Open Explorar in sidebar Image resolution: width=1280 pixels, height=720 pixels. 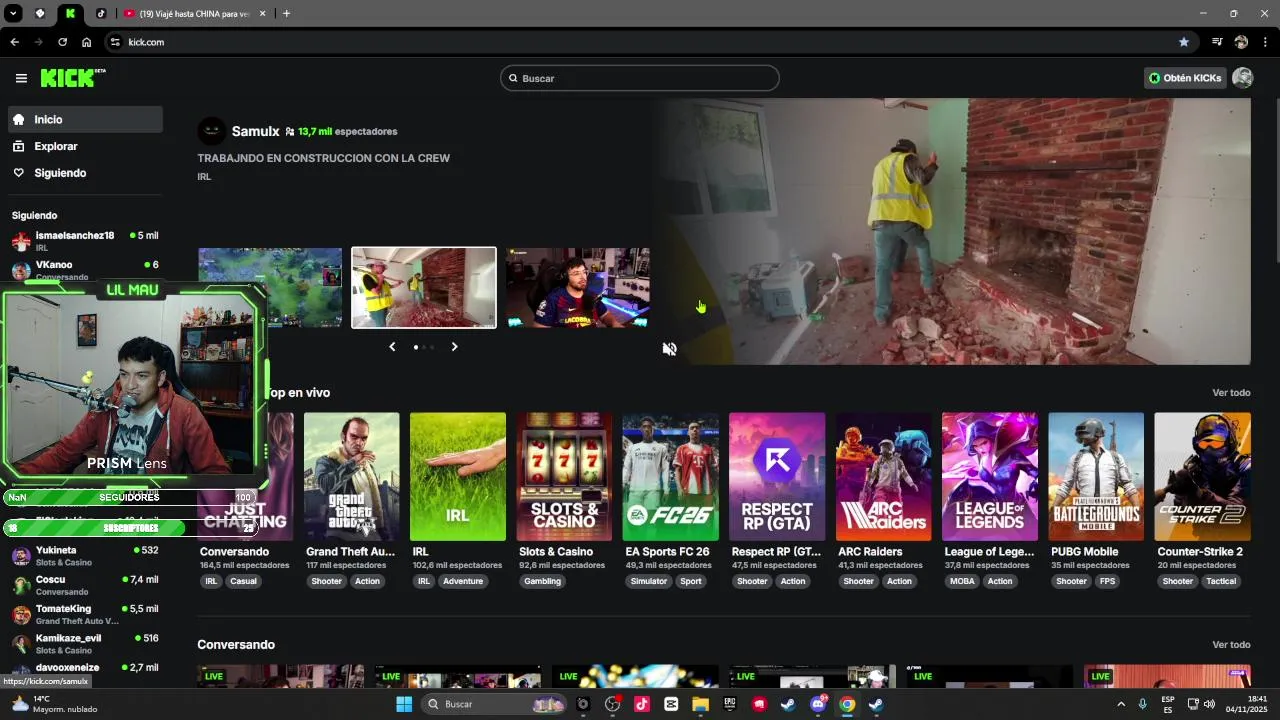click(x=85, y=146)
